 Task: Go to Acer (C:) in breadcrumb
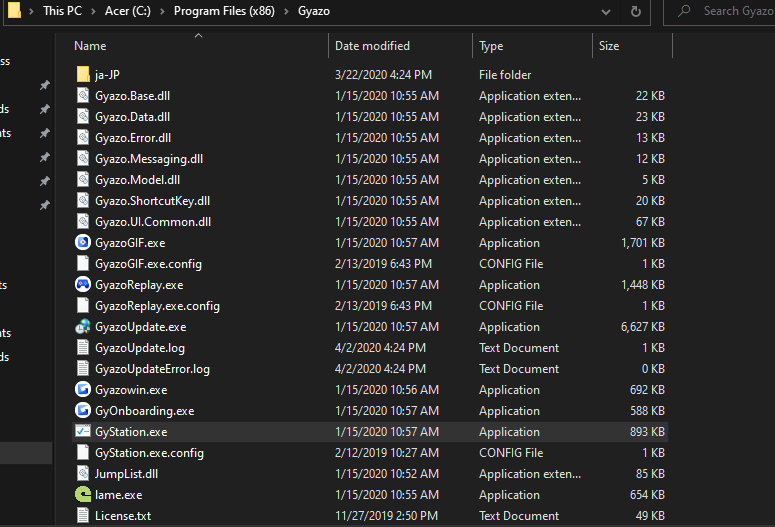[x=128, y=11]
